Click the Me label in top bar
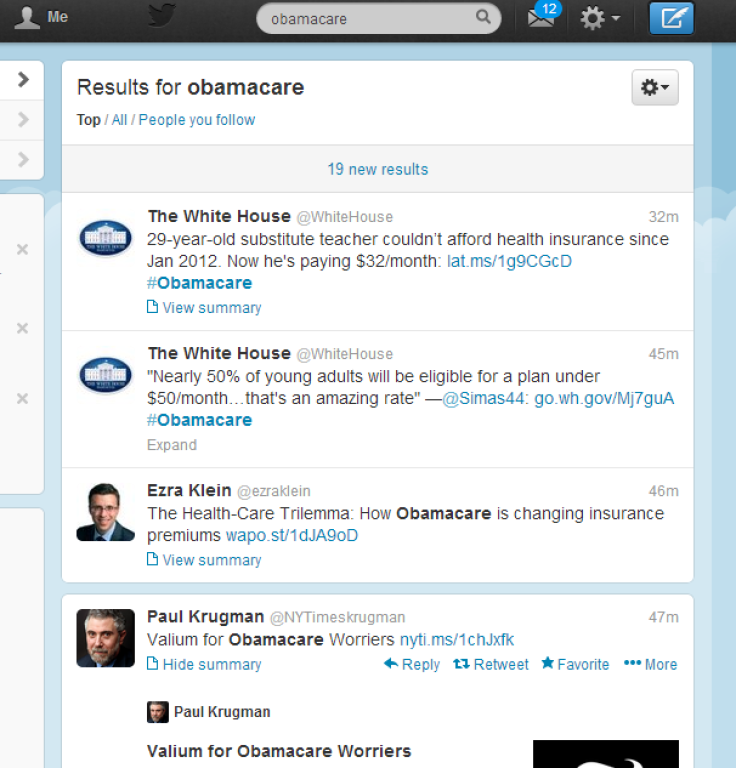This screenshot has width=736, height=768. tap(57, 17)
